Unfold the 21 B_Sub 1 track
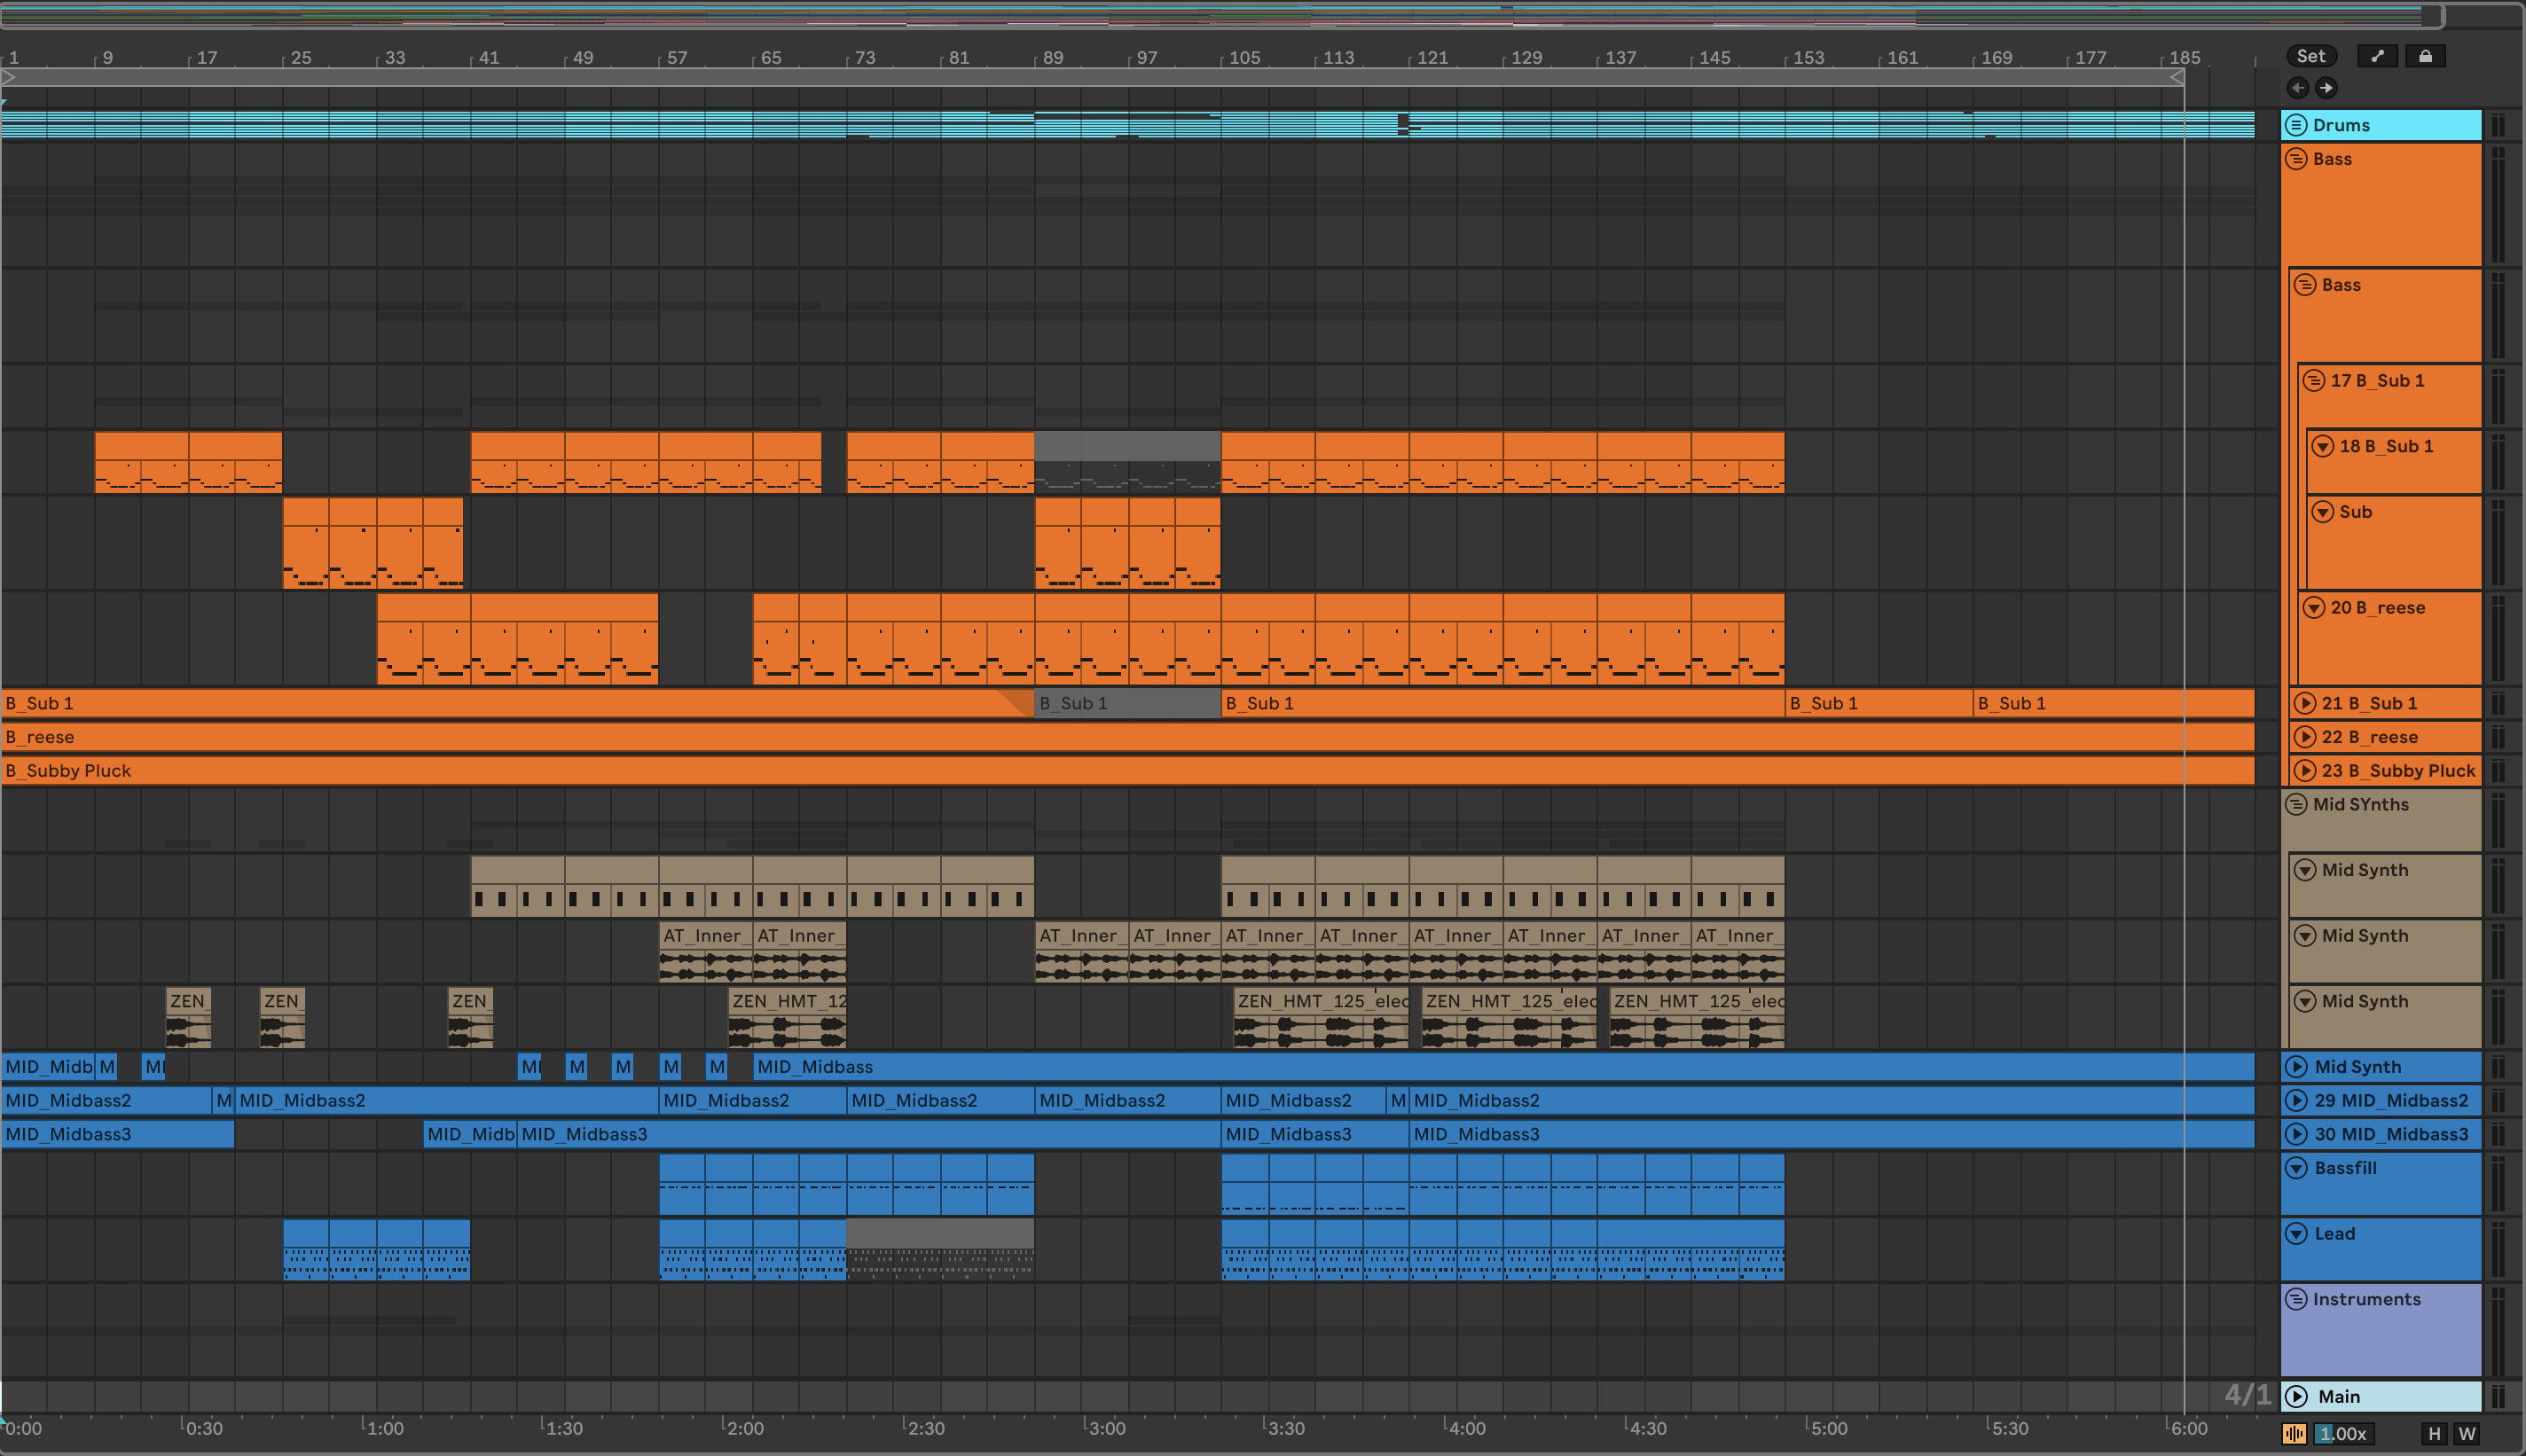The height and width of the screenshot is (1456, 2526). [x=2305, y=703]
